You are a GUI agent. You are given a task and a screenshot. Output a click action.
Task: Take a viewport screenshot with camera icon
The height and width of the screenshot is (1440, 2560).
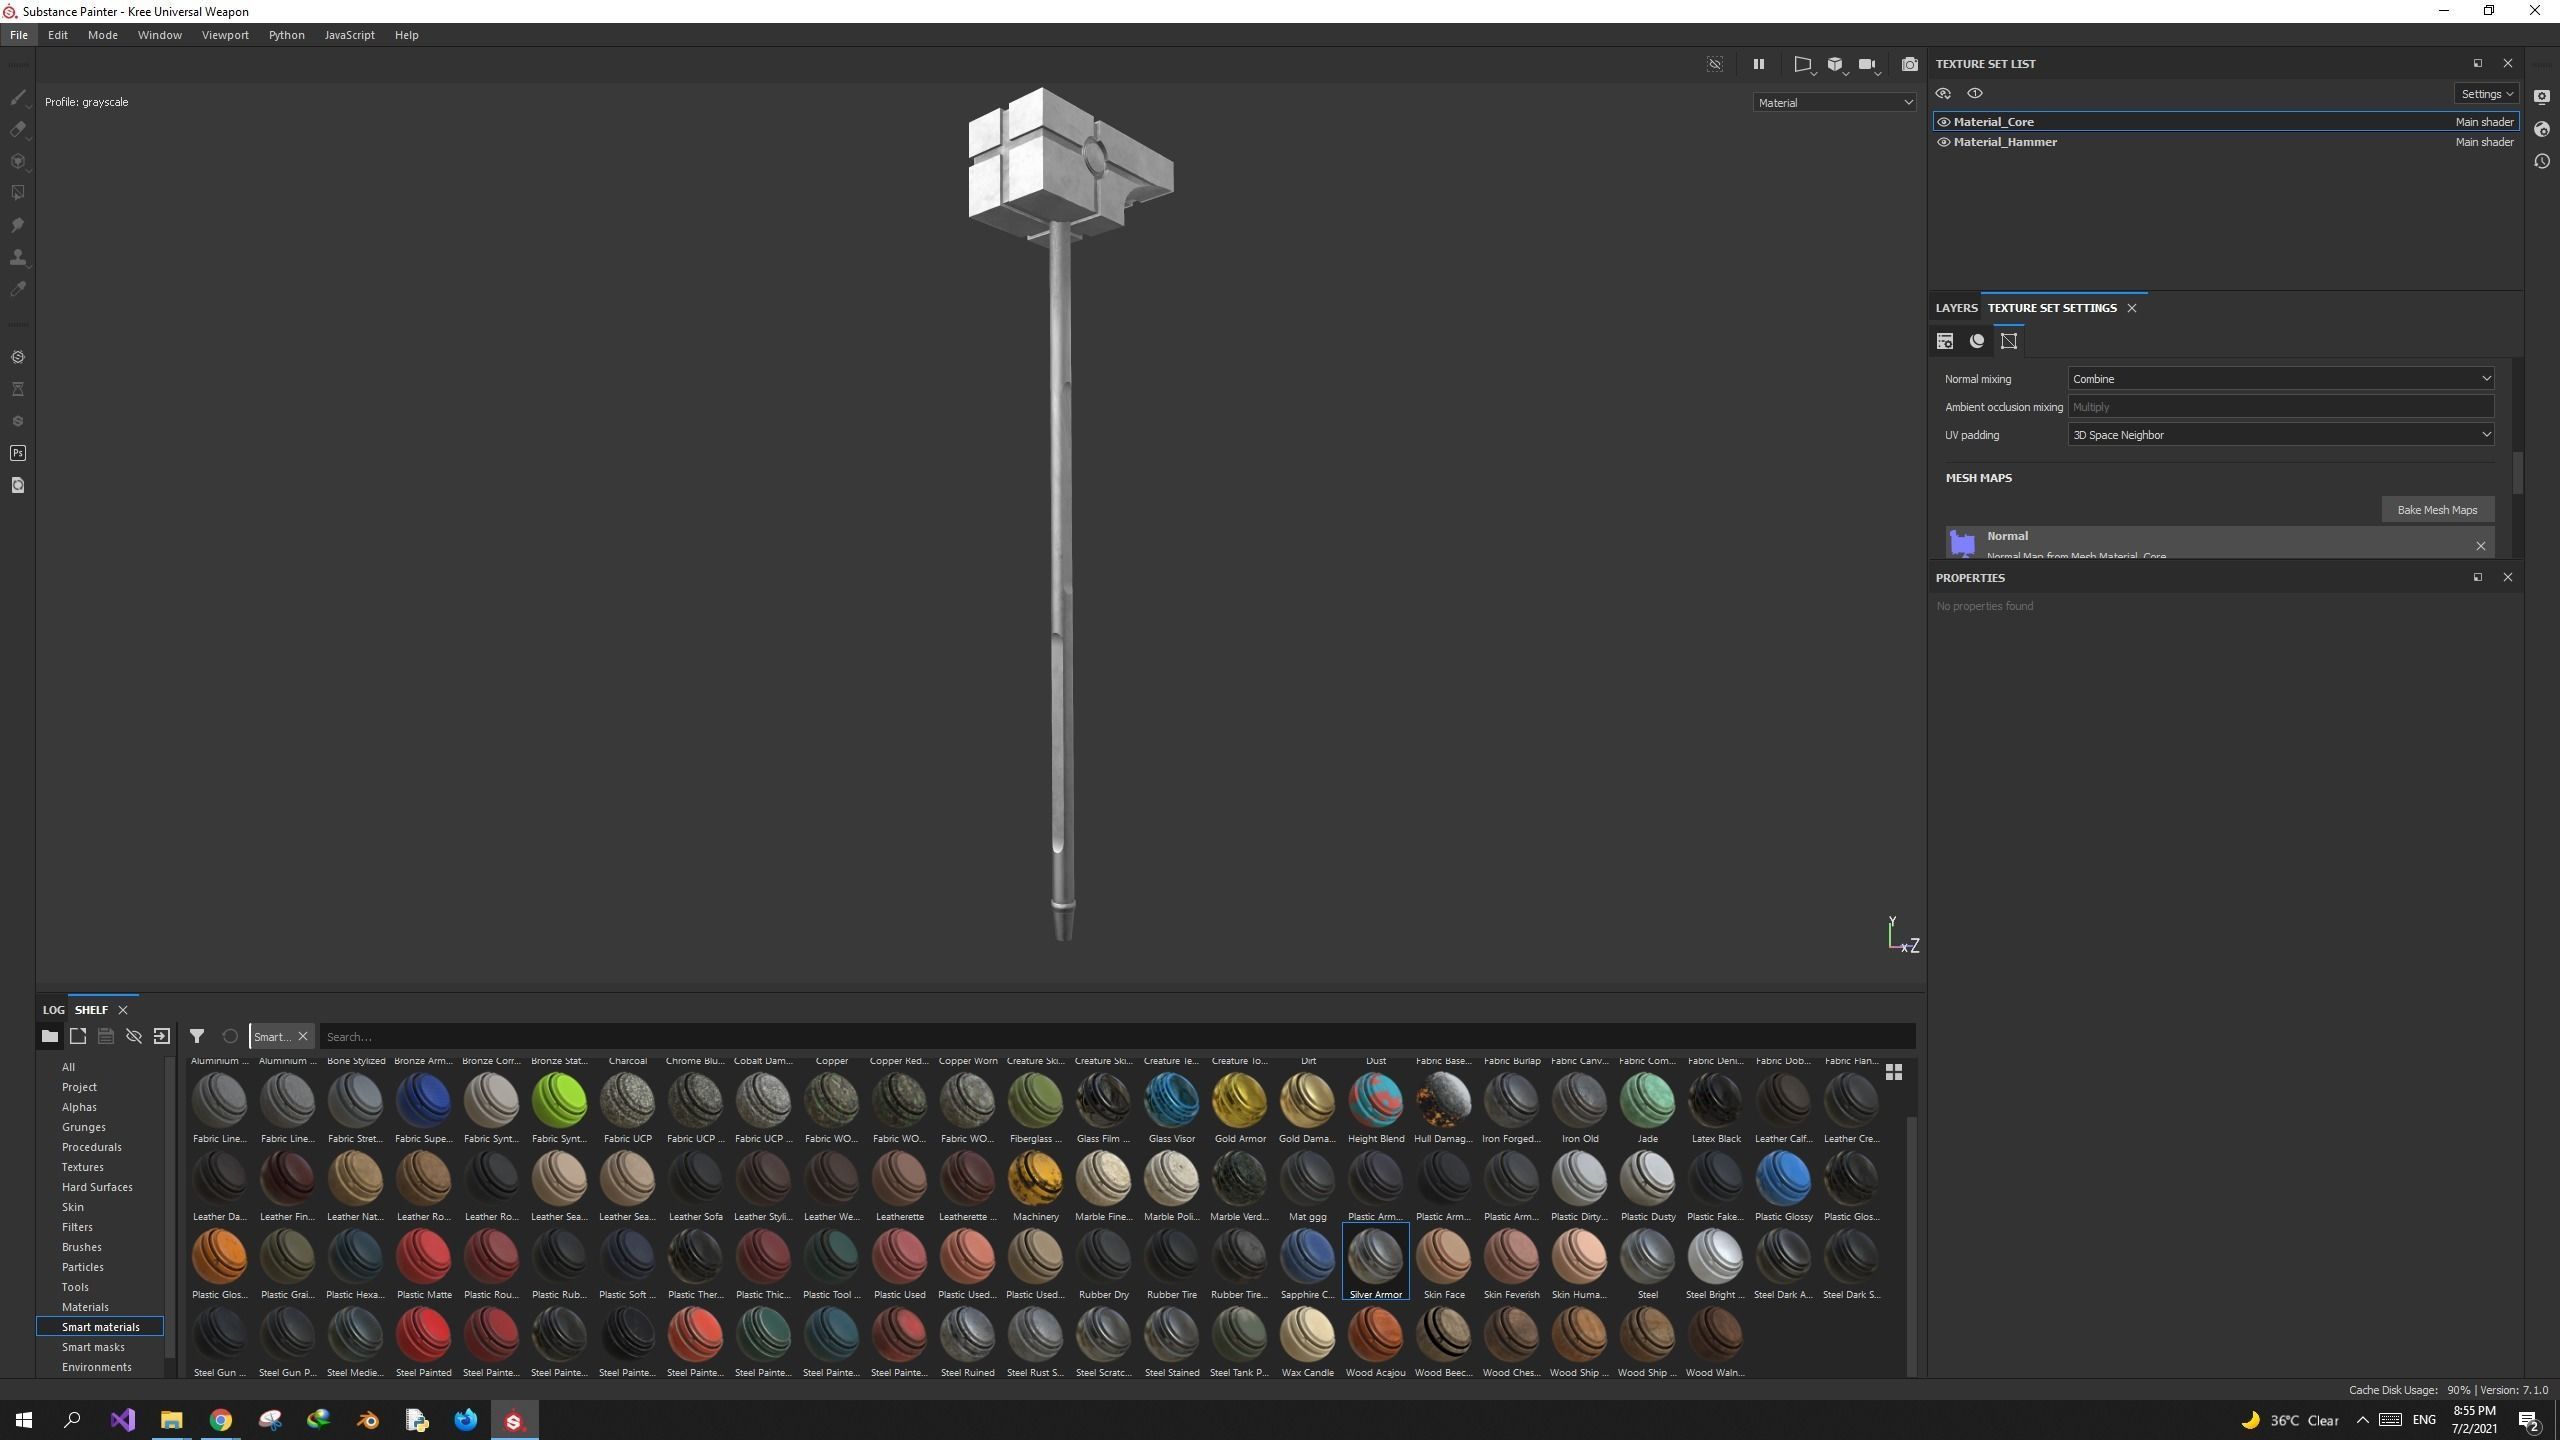[x=1909, y=64]
